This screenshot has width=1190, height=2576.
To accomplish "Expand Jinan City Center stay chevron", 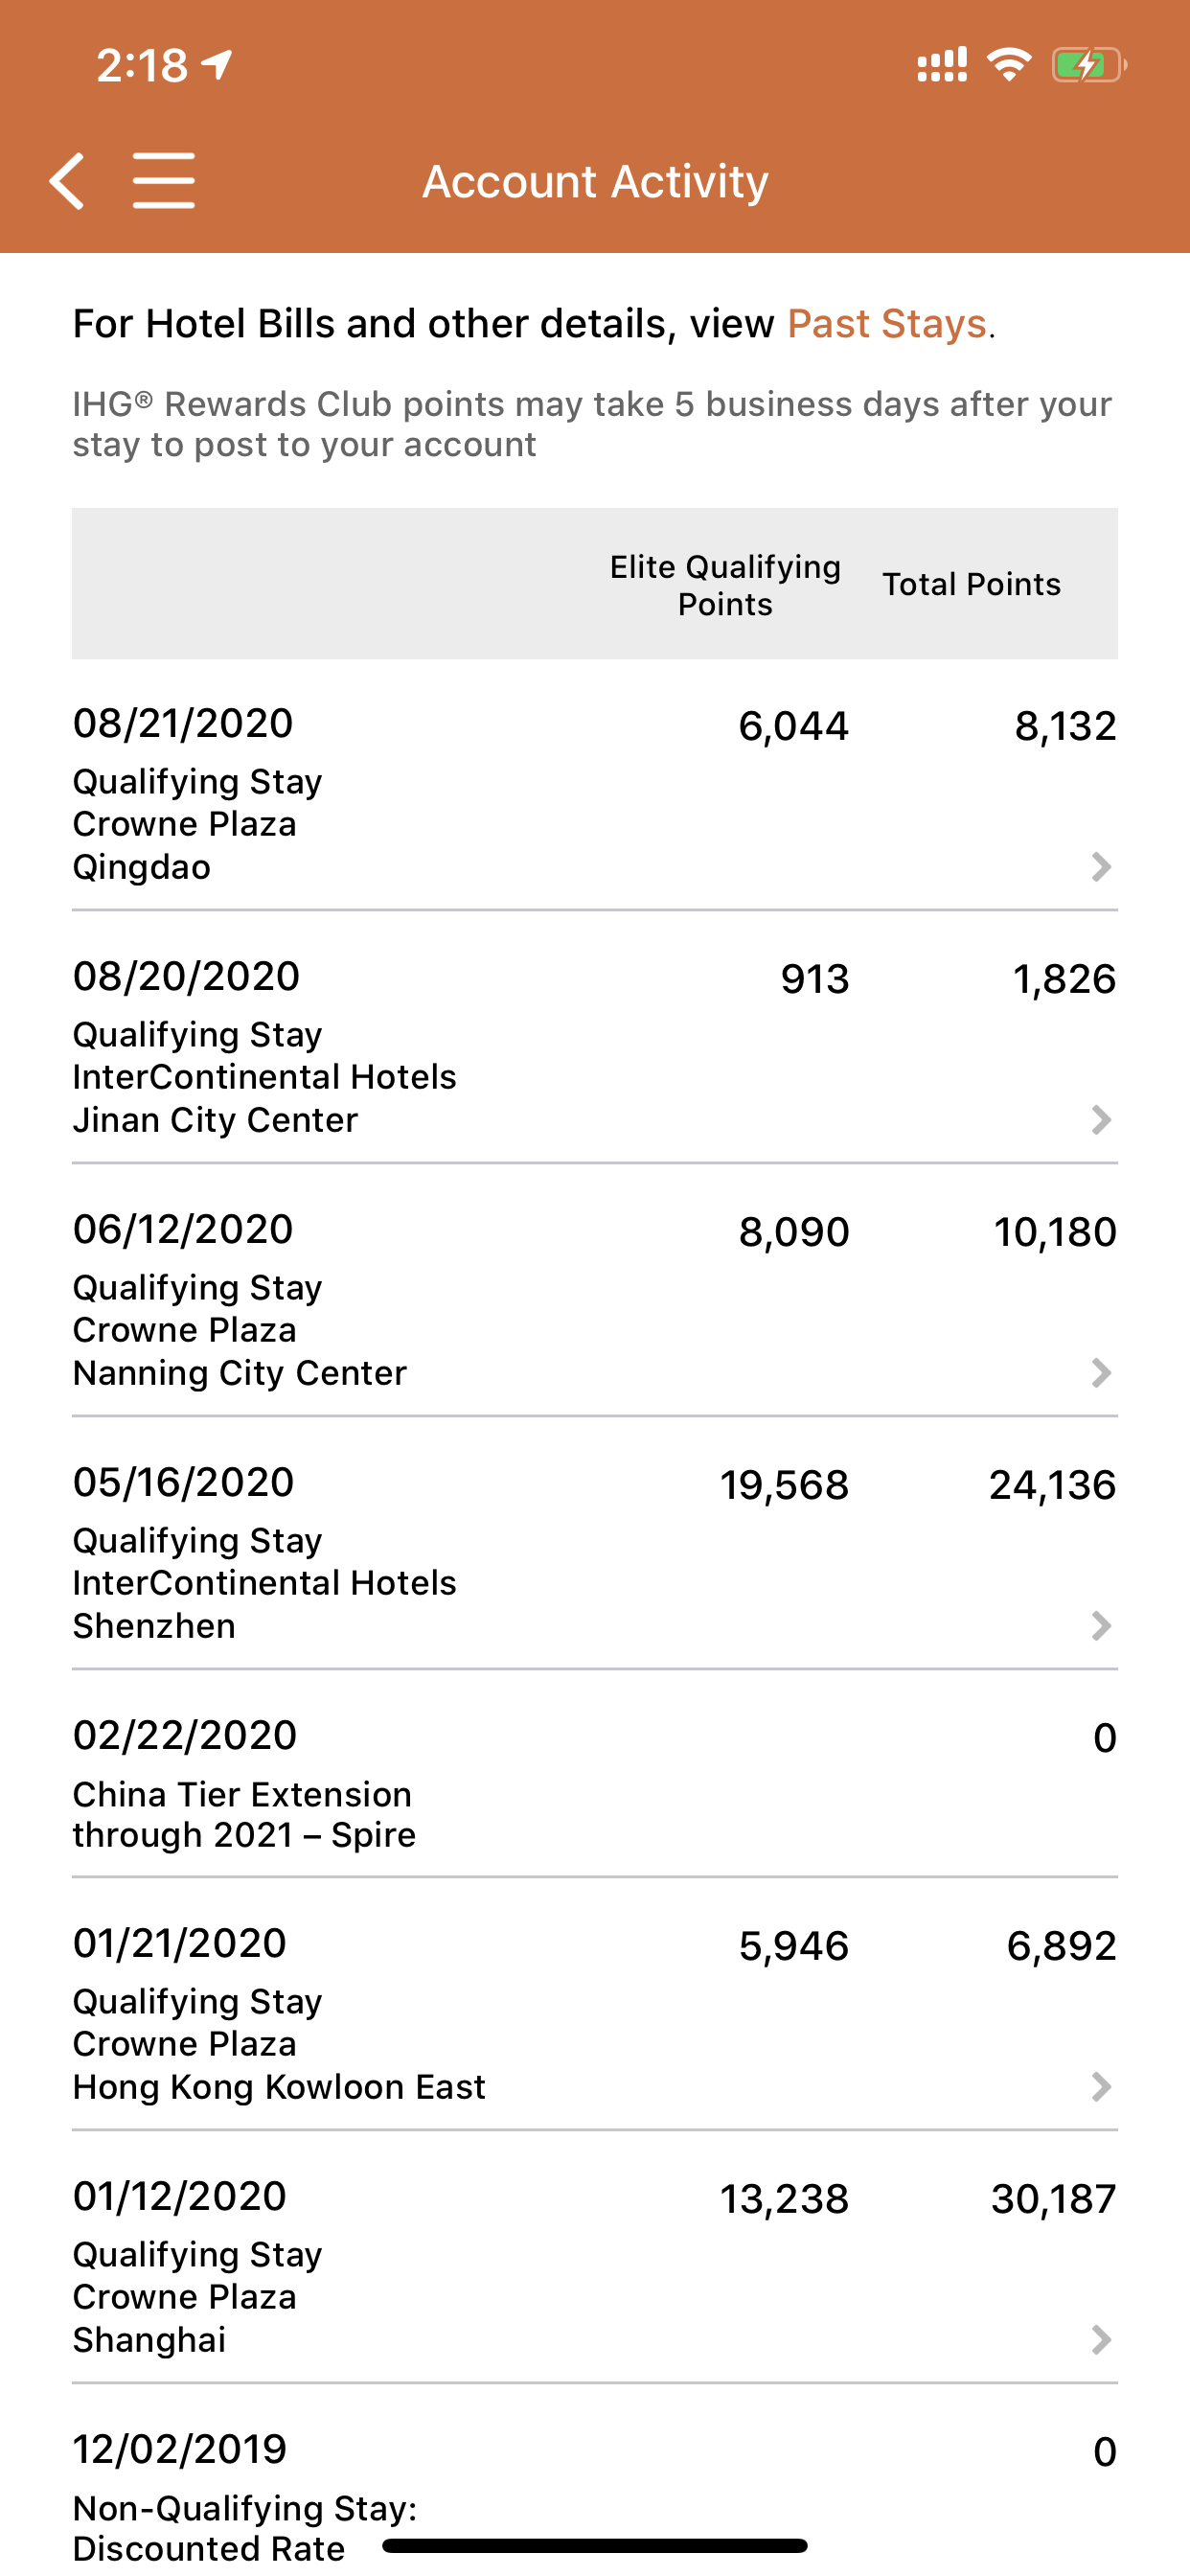I will pyautogui.click(x=1101, y=1120).
